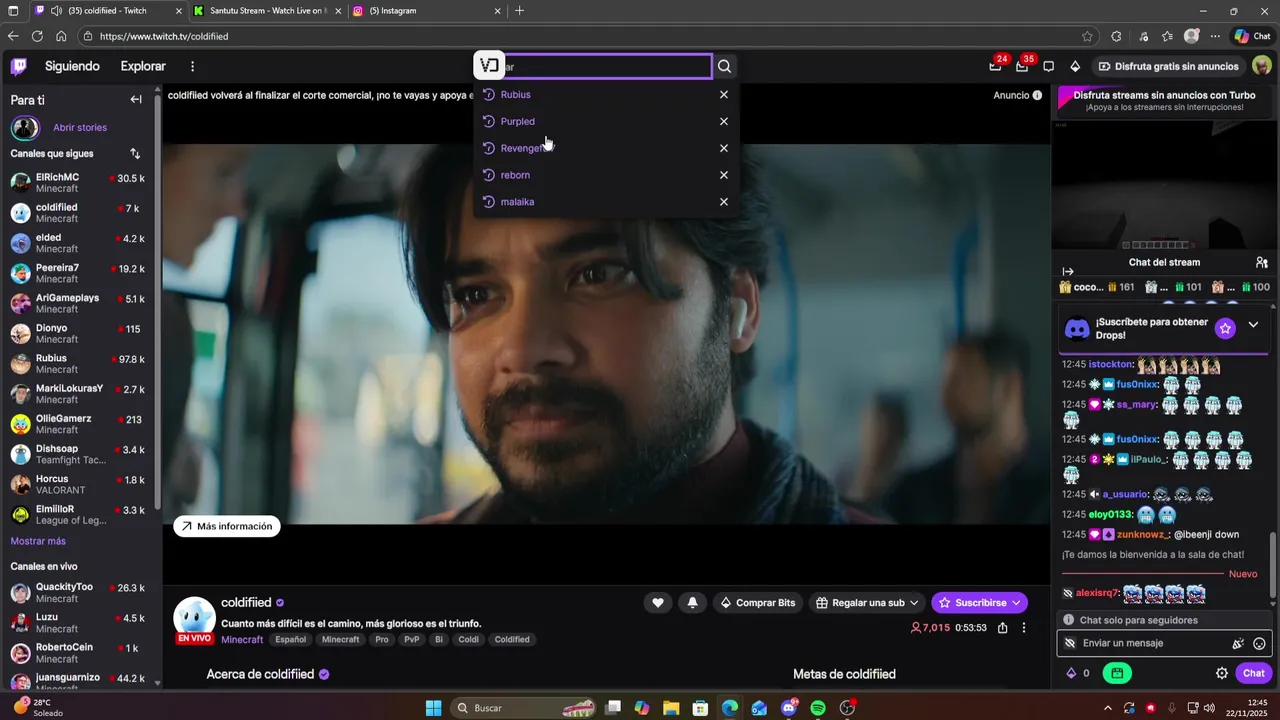Open notifications with 35 badge
Image resolution: width=1280 pixels, height=720 pixels.
click(x=1022, y=66)
